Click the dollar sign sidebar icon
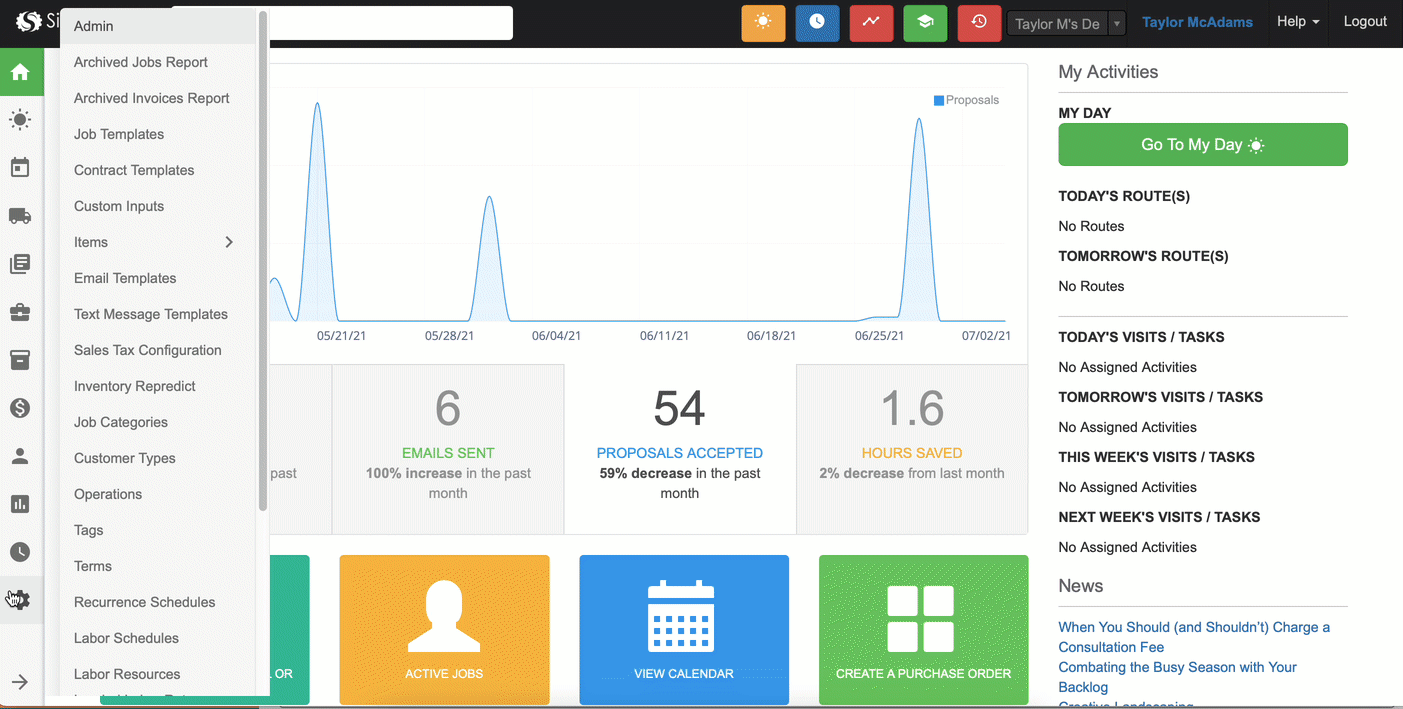Screen dimensions: 1403x709 20,408
